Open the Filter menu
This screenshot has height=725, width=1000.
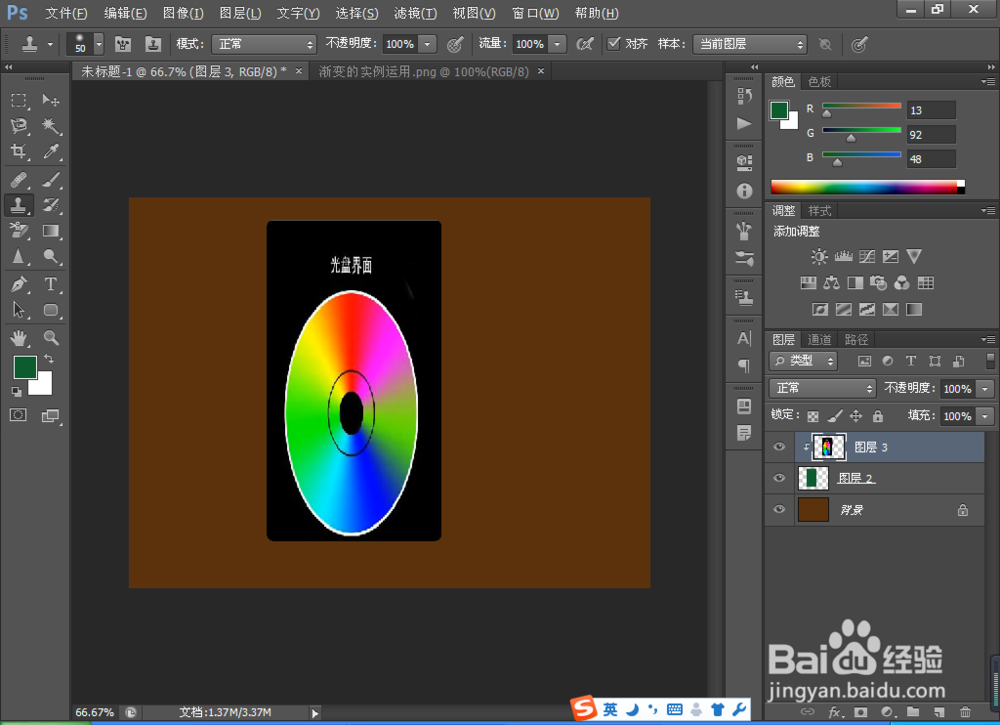pos(415,13)
